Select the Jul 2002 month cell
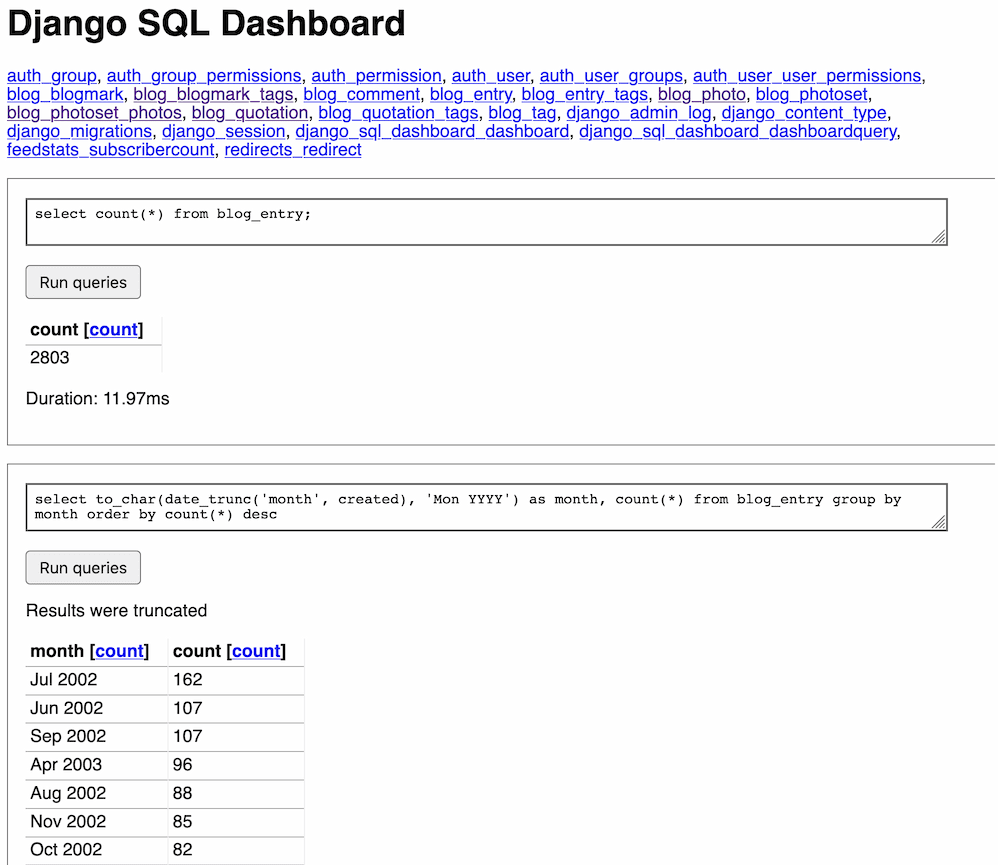Viewport: 998px width, 865px height. coord(97,680)
